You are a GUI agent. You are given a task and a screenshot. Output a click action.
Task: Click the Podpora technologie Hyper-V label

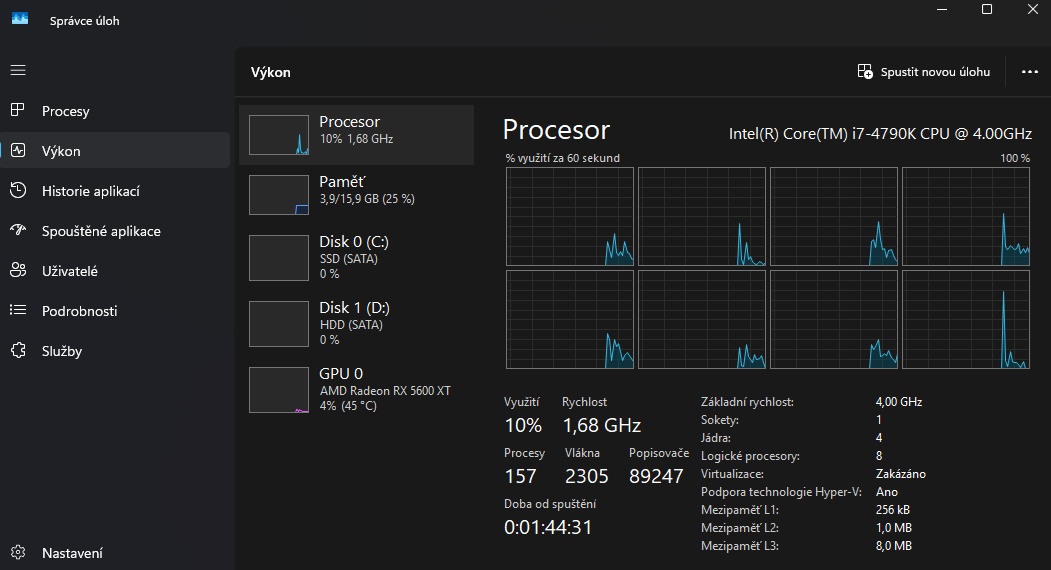(781, 492)
